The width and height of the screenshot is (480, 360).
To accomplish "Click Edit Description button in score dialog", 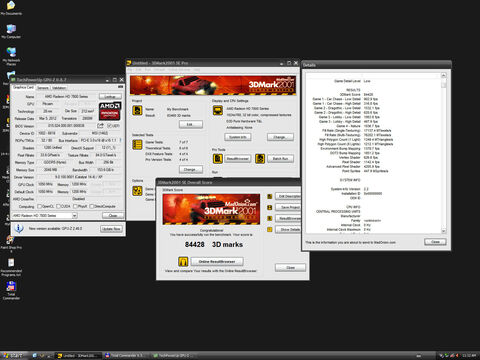I will coord(288,196).
